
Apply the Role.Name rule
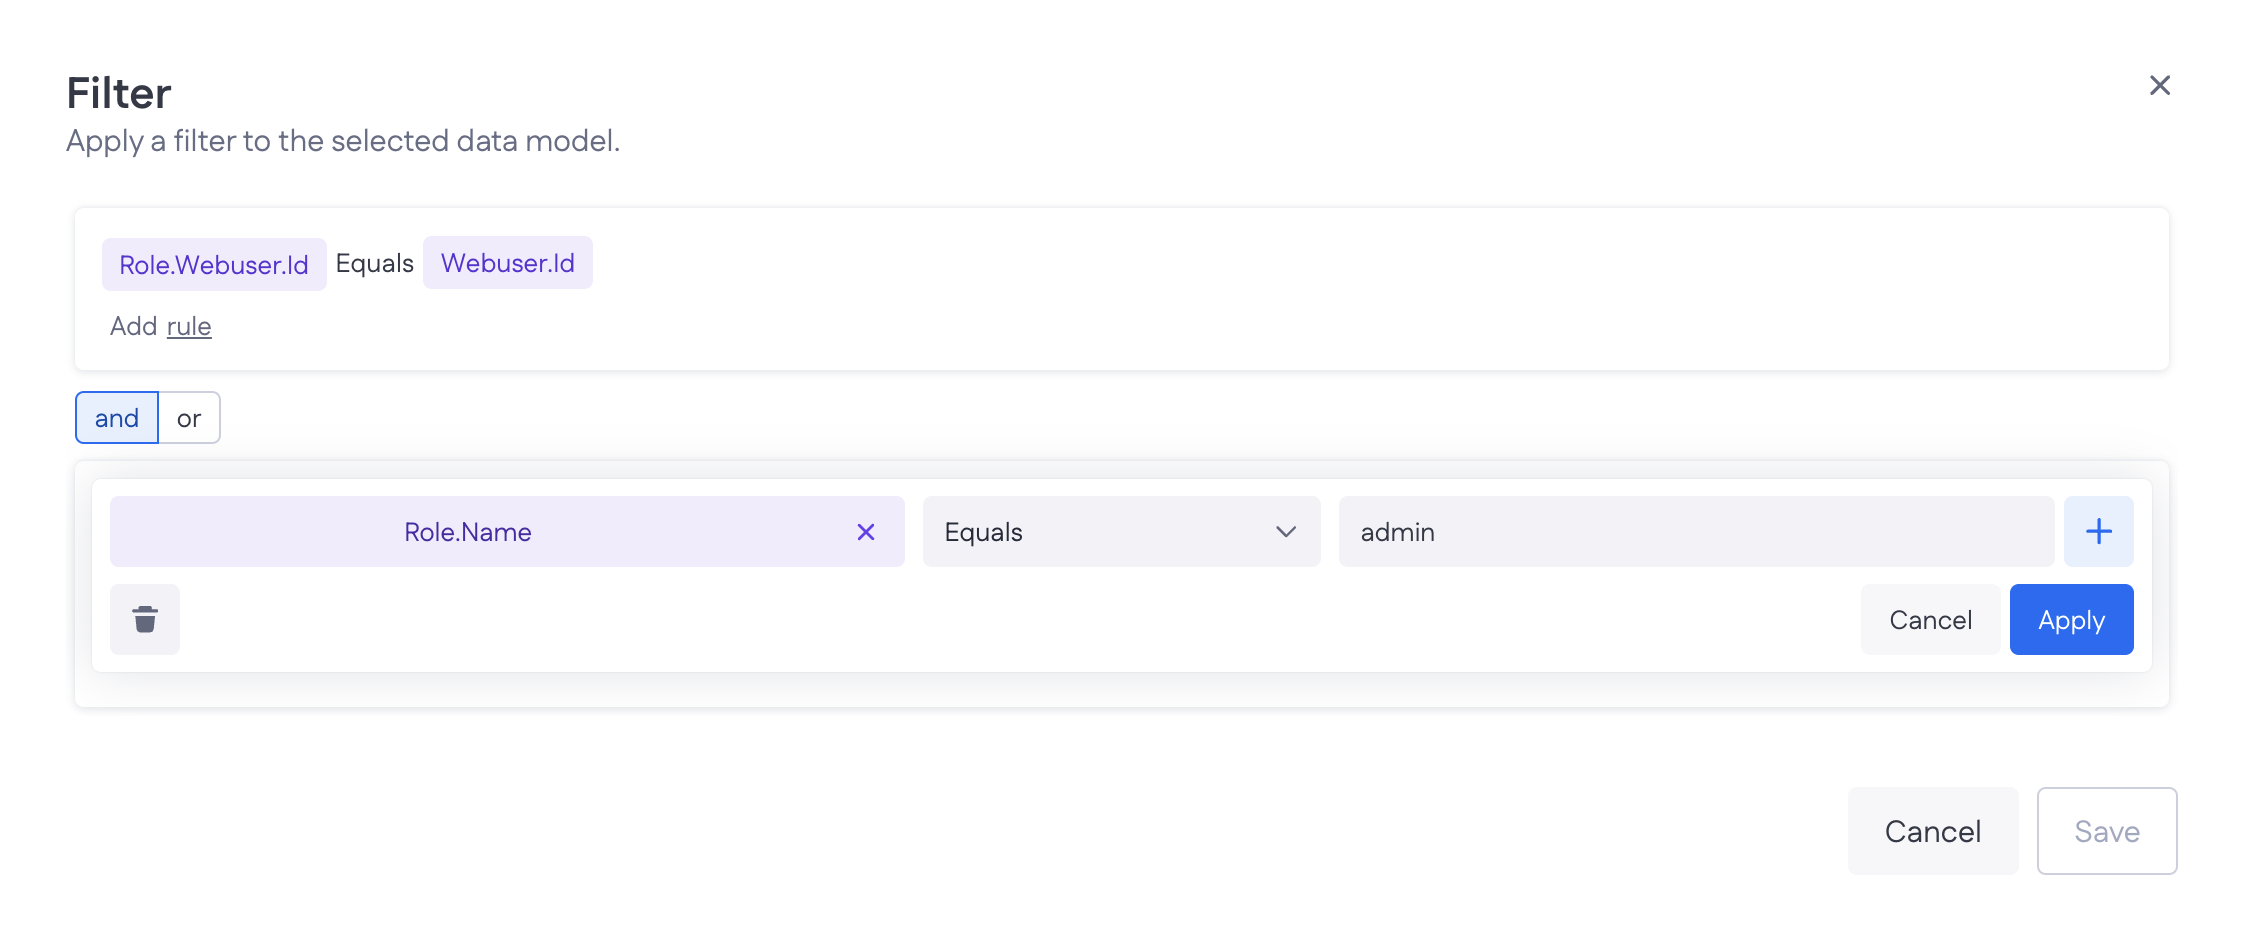pos(2071,620)
